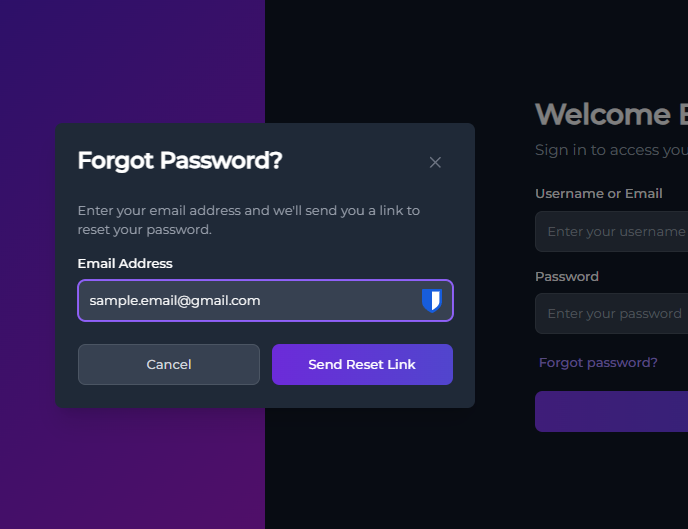
Task: Click the purple button below 'Forgot password?' link
Action: click(x=612, y=412)
